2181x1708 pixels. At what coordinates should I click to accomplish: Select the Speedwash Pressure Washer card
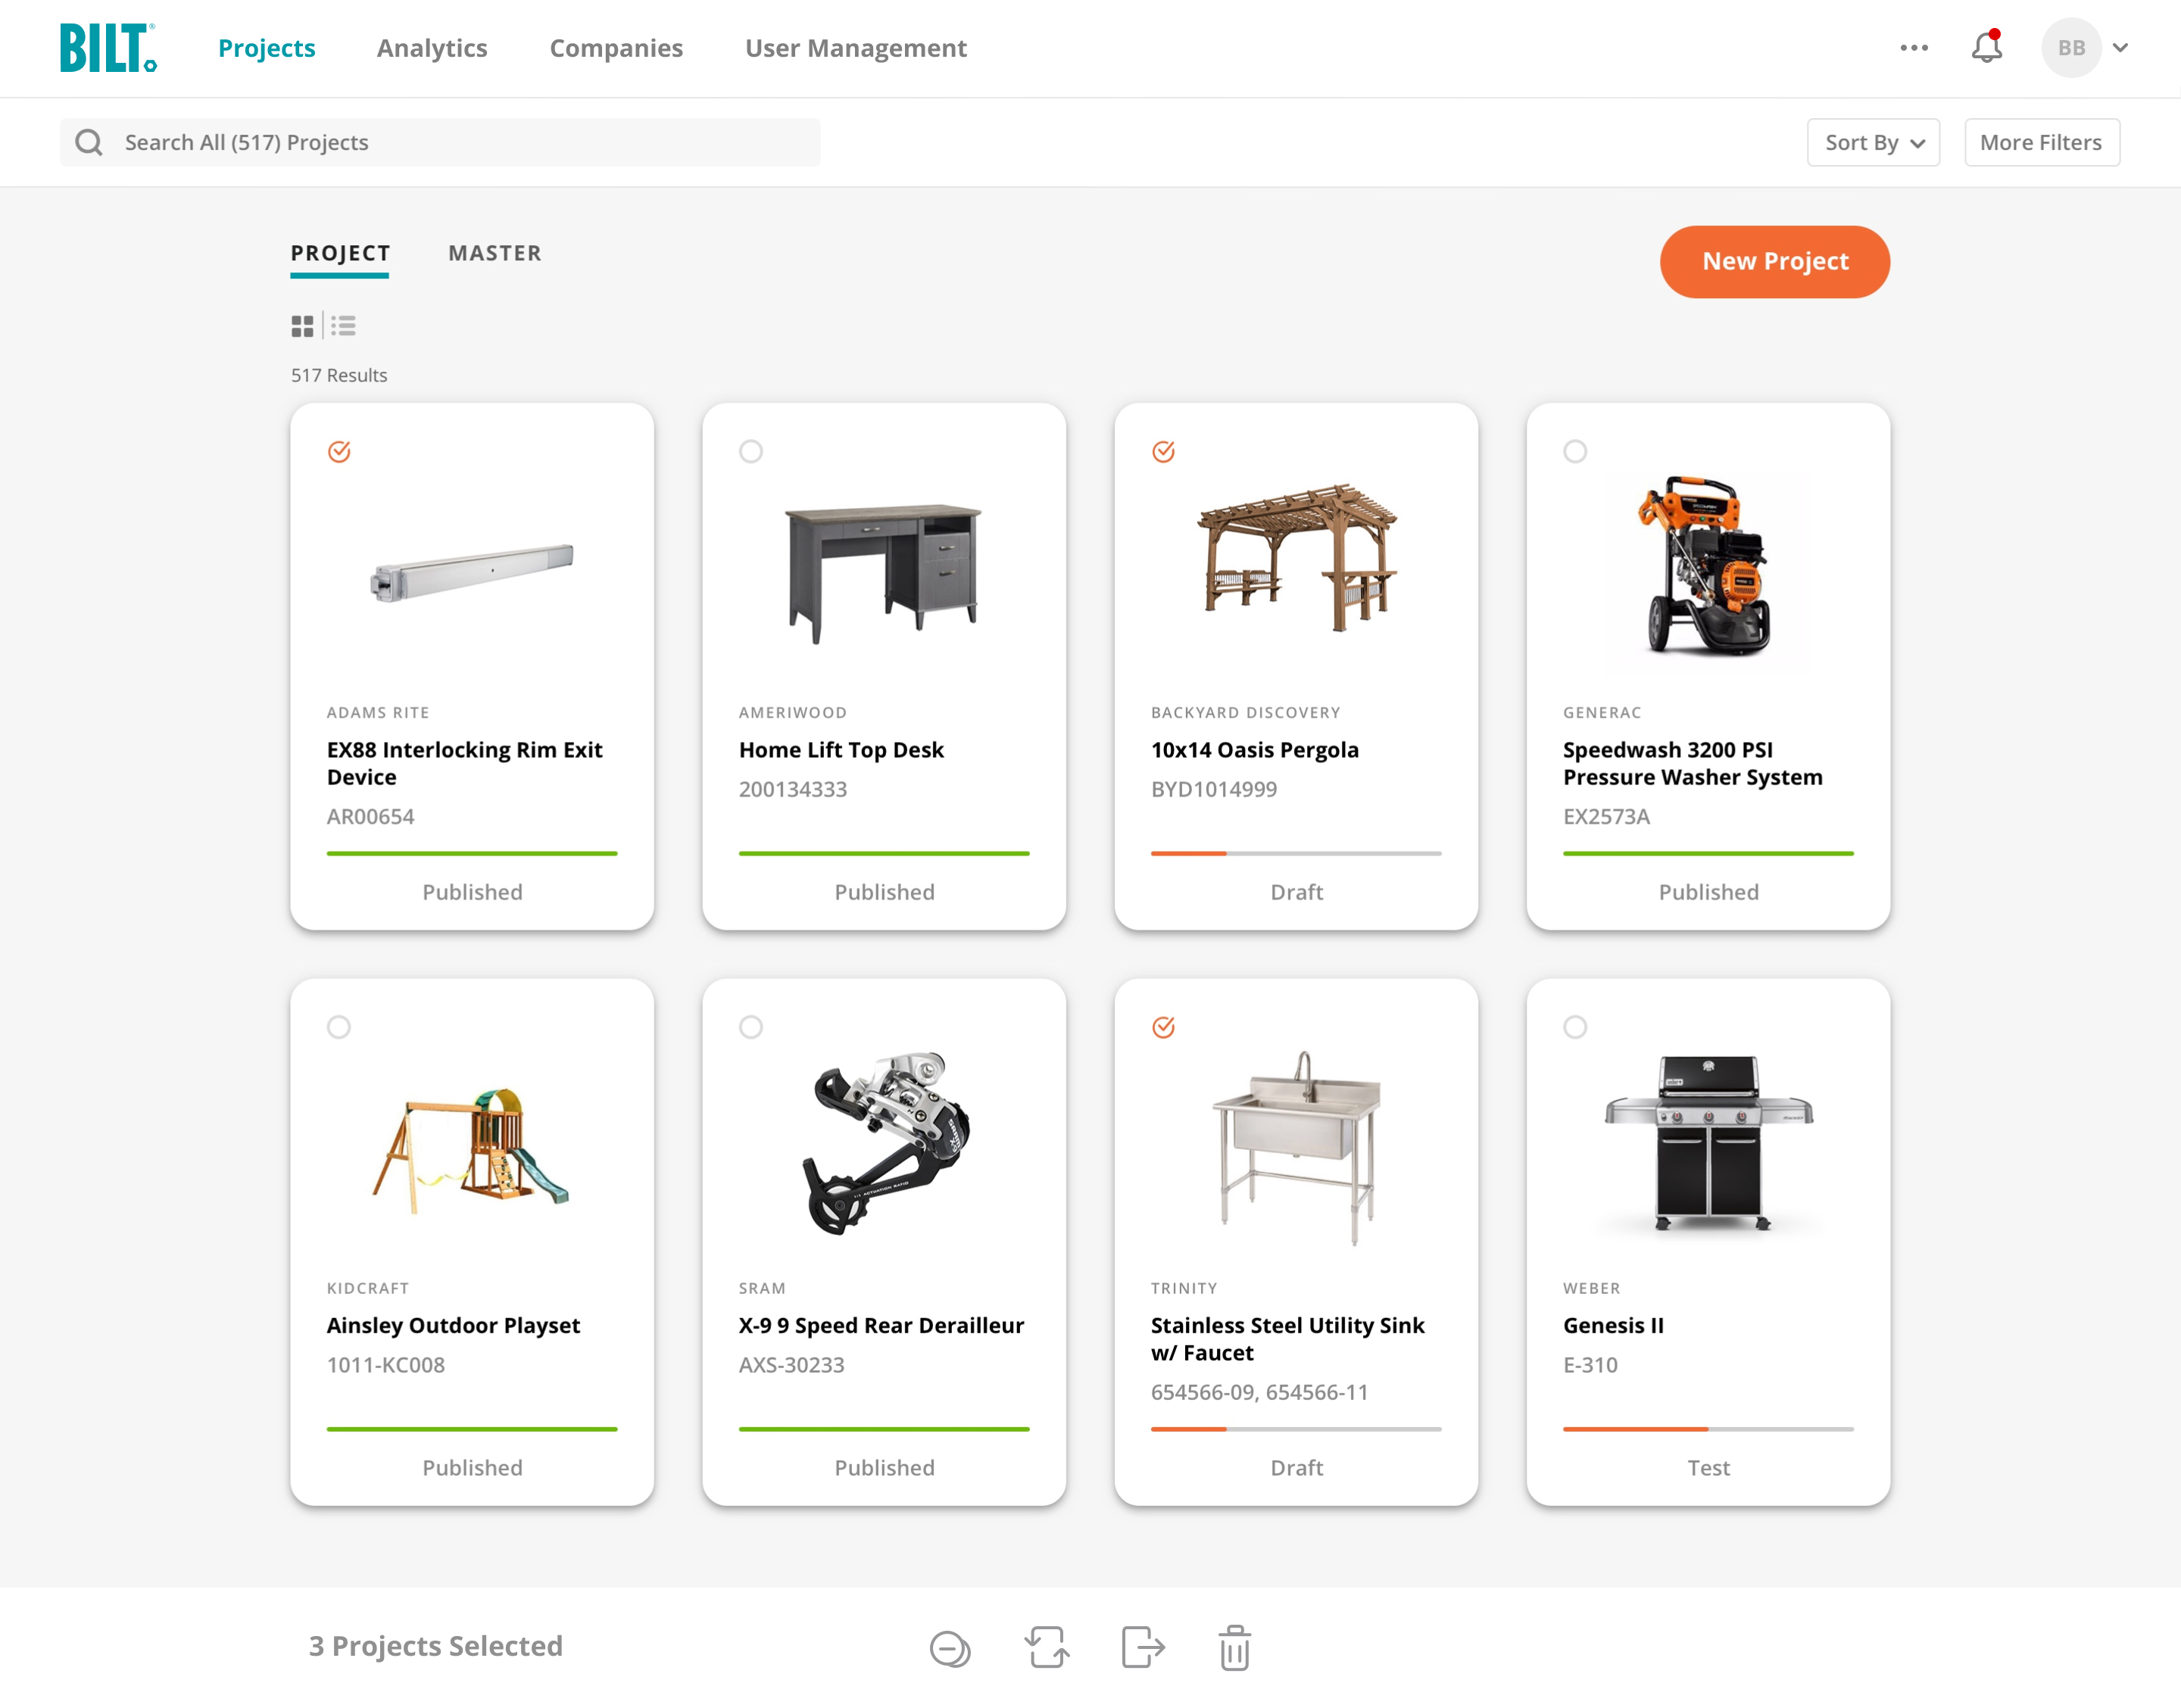tap(1575, 451)
